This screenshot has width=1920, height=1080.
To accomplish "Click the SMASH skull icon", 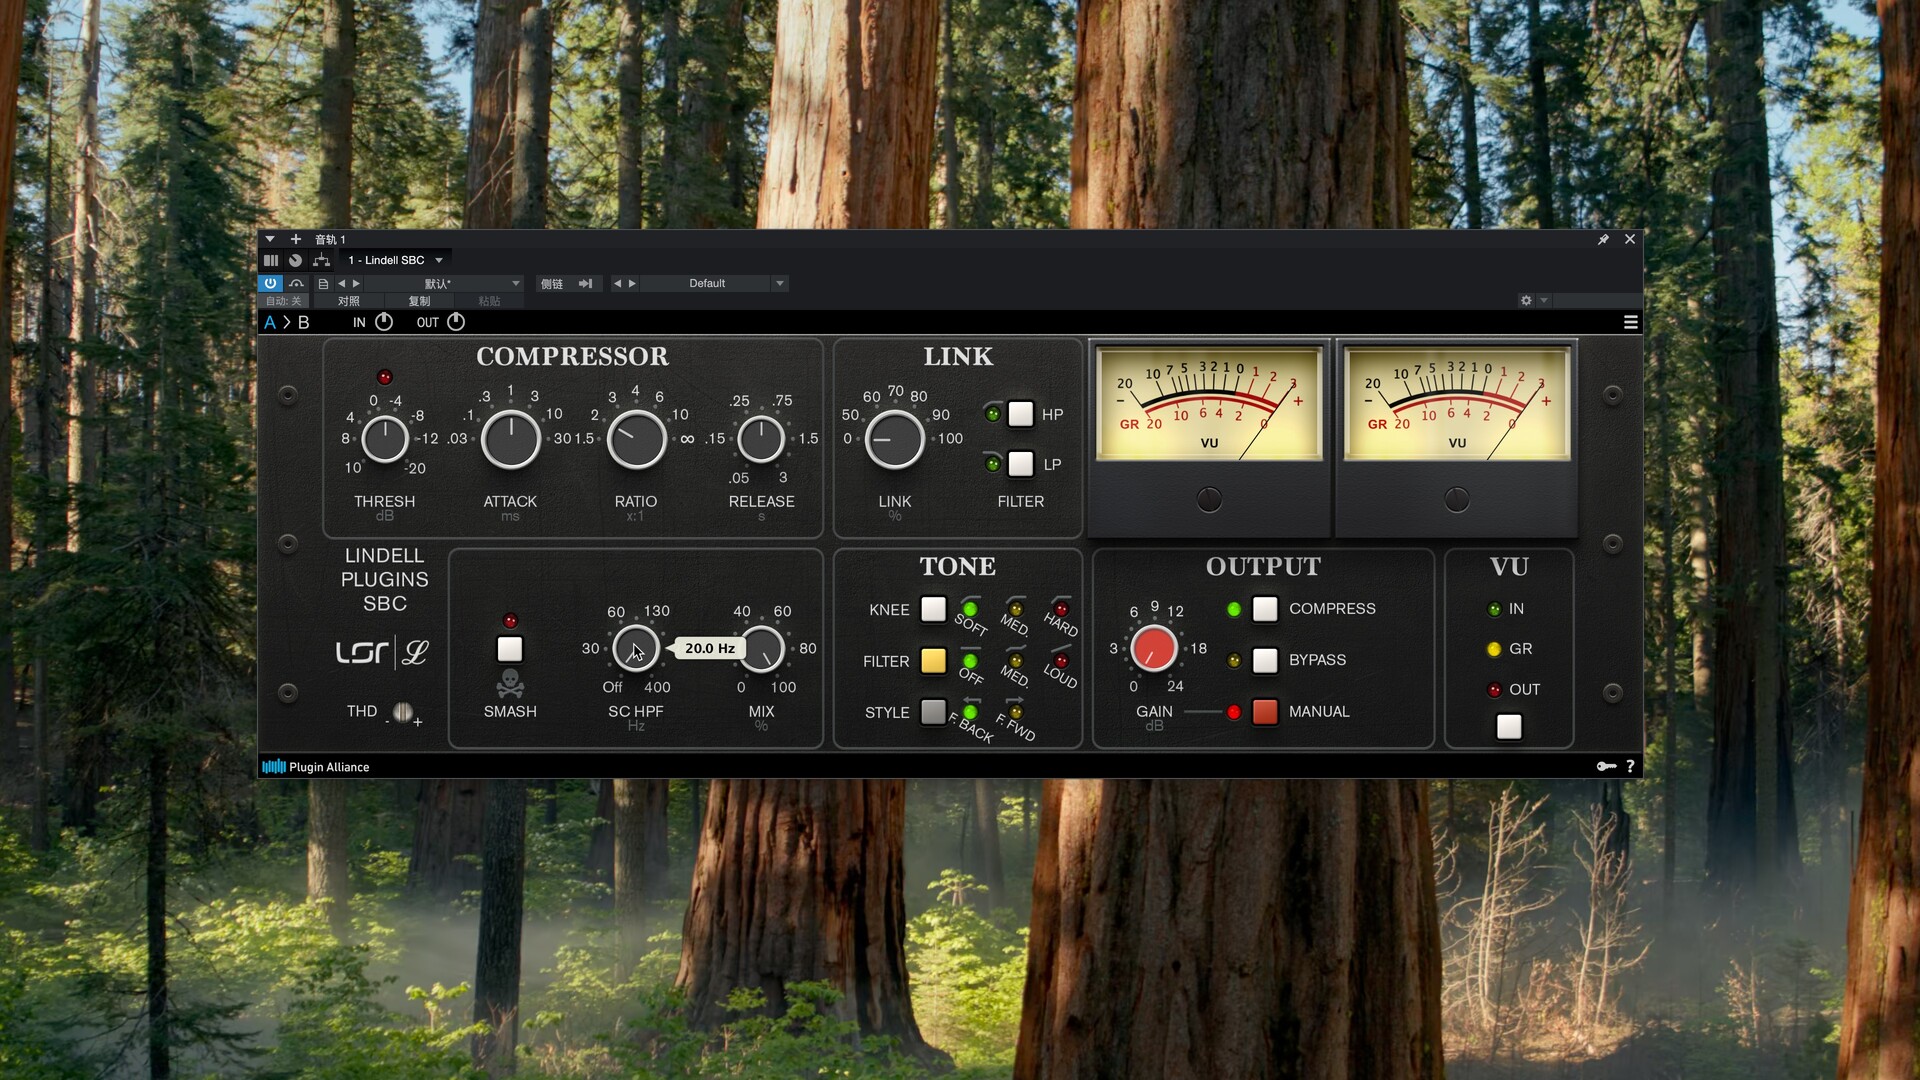I will tap(510, 684).
